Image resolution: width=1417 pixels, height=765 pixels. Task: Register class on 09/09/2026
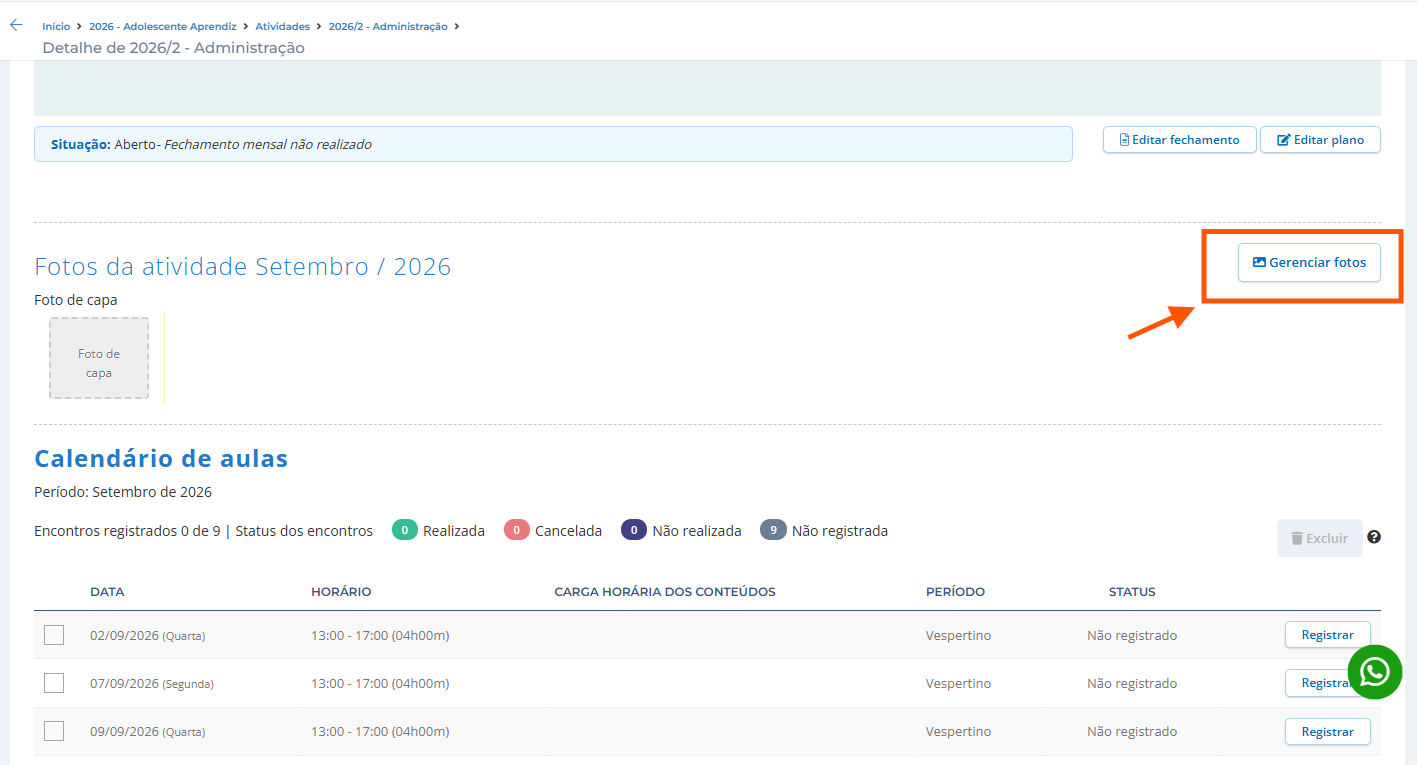1327,732
